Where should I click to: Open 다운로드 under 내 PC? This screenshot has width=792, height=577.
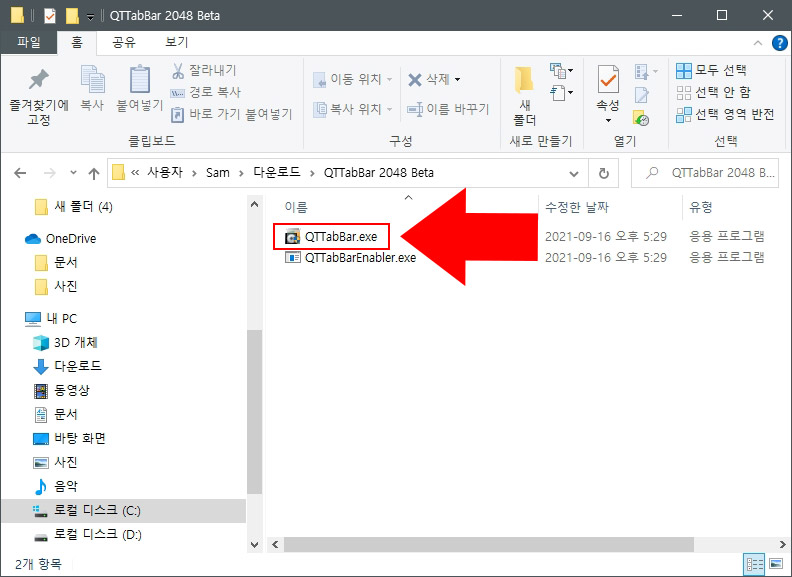tap(67, 366)
